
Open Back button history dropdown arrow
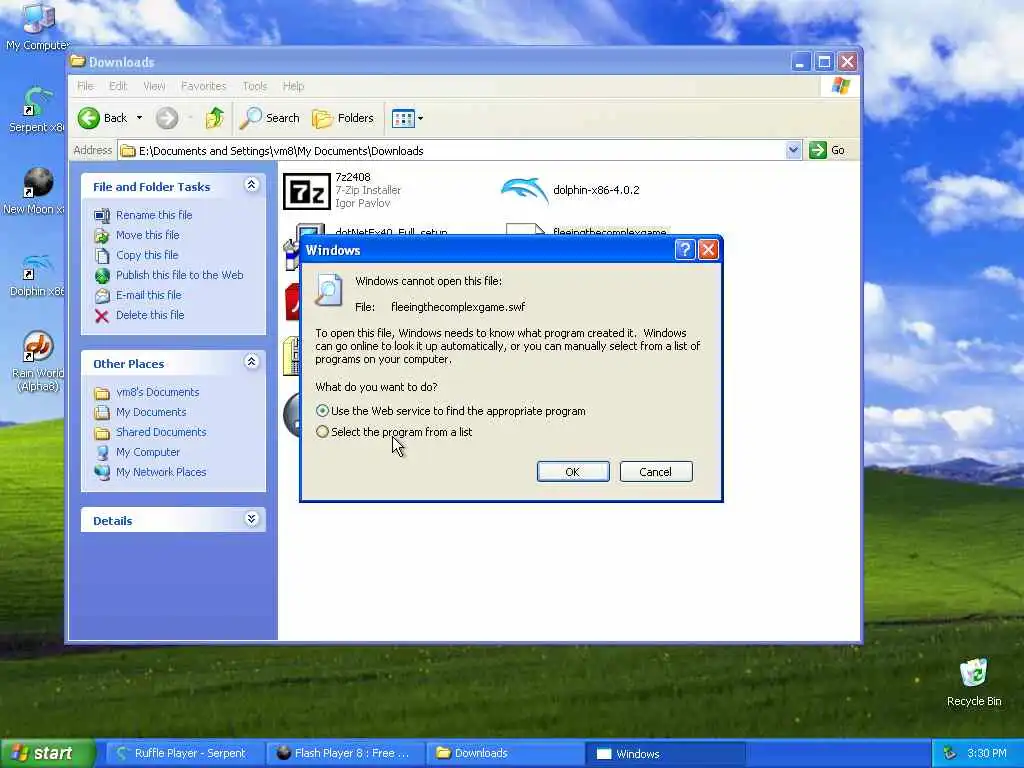[139, 118]
